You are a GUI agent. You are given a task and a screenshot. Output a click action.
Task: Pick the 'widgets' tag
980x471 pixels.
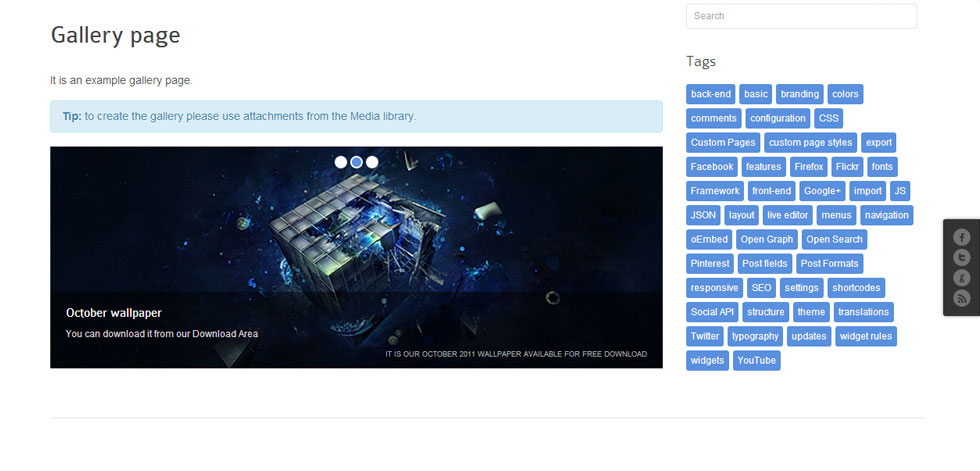[x=708, y=360]
